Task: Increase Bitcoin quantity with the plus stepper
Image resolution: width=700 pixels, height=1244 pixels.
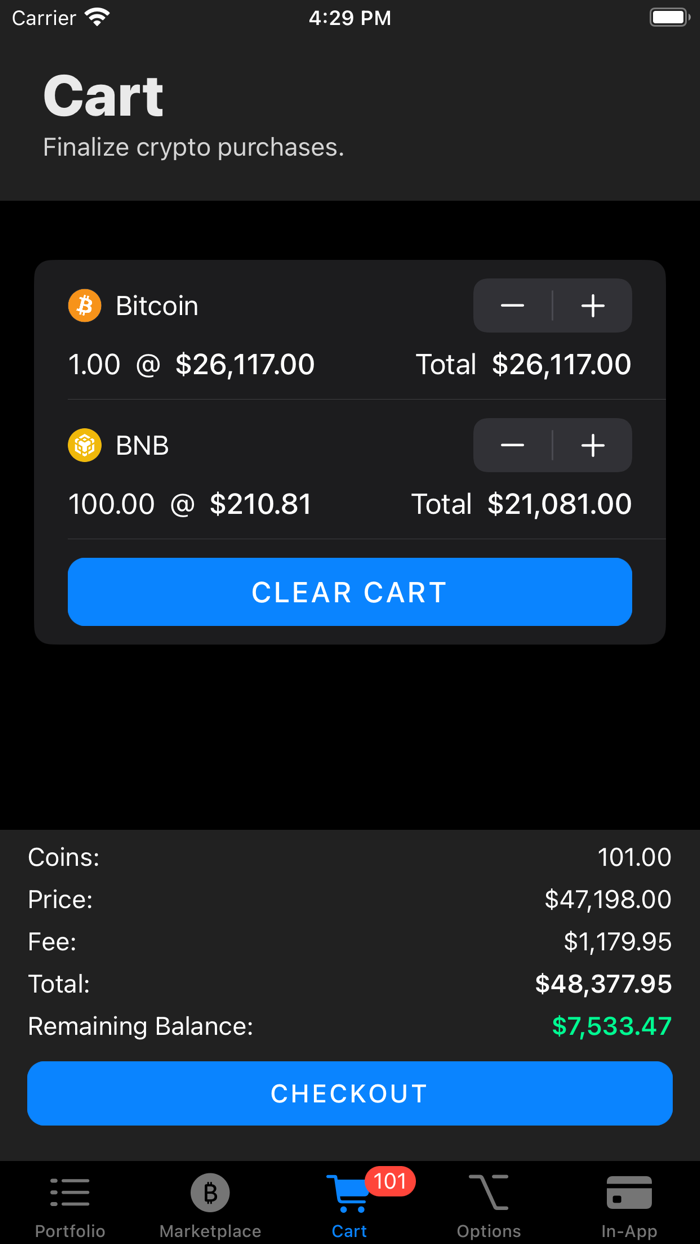Action: (593, 305)
